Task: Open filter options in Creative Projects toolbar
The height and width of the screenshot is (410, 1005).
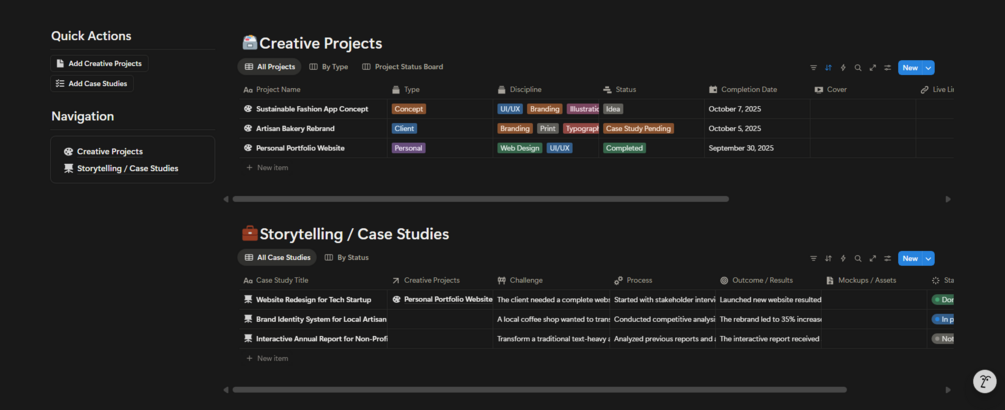Action: pos(813,68)
